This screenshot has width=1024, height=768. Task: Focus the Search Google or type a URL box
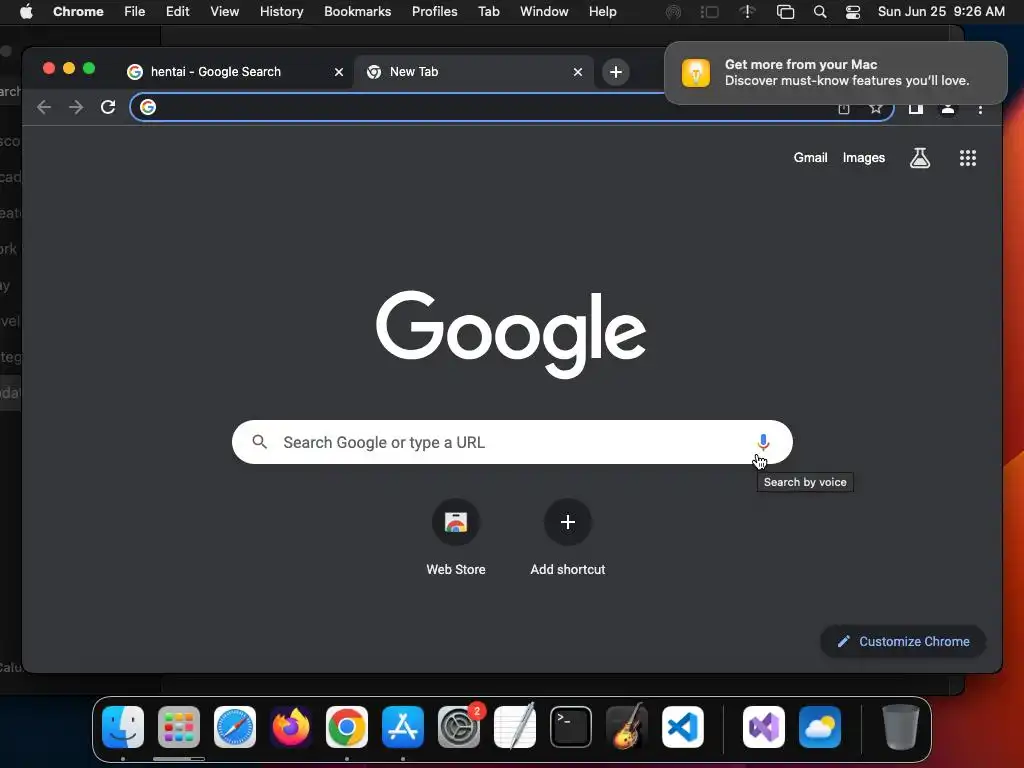coord(512,442)
